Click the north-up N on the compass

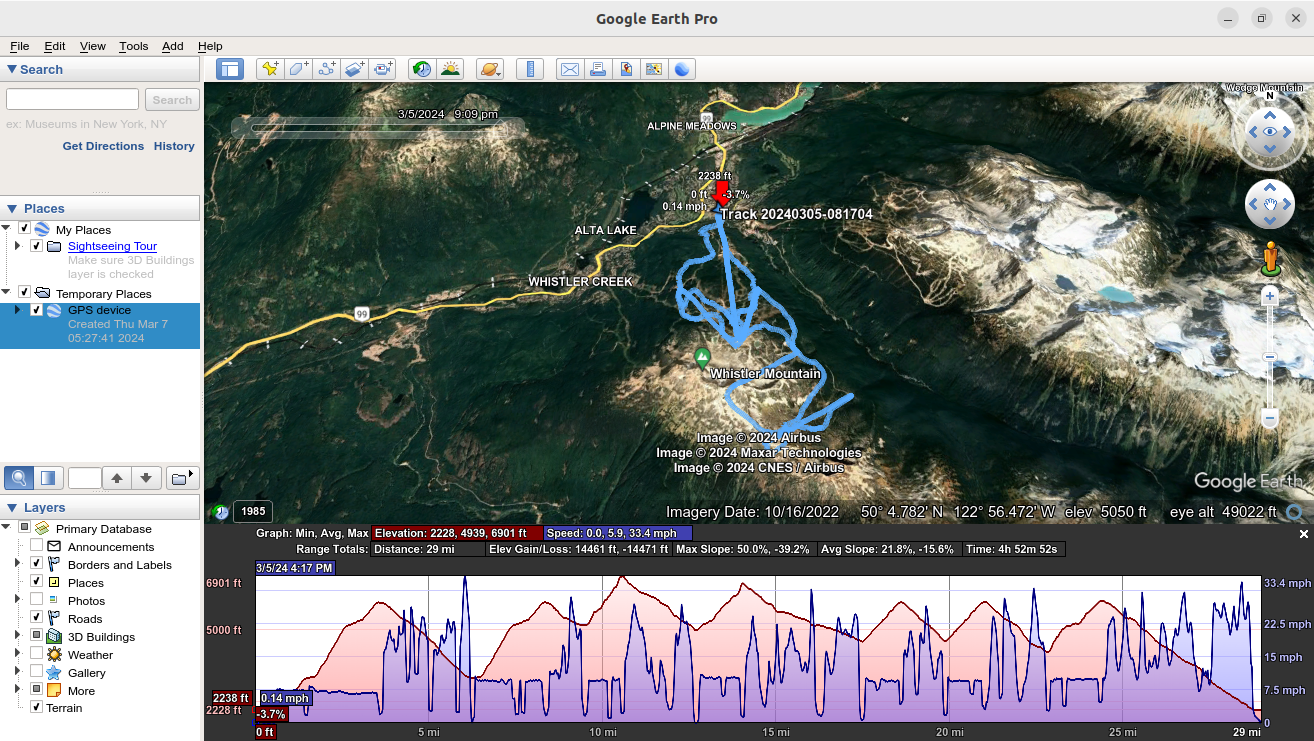1270,97
